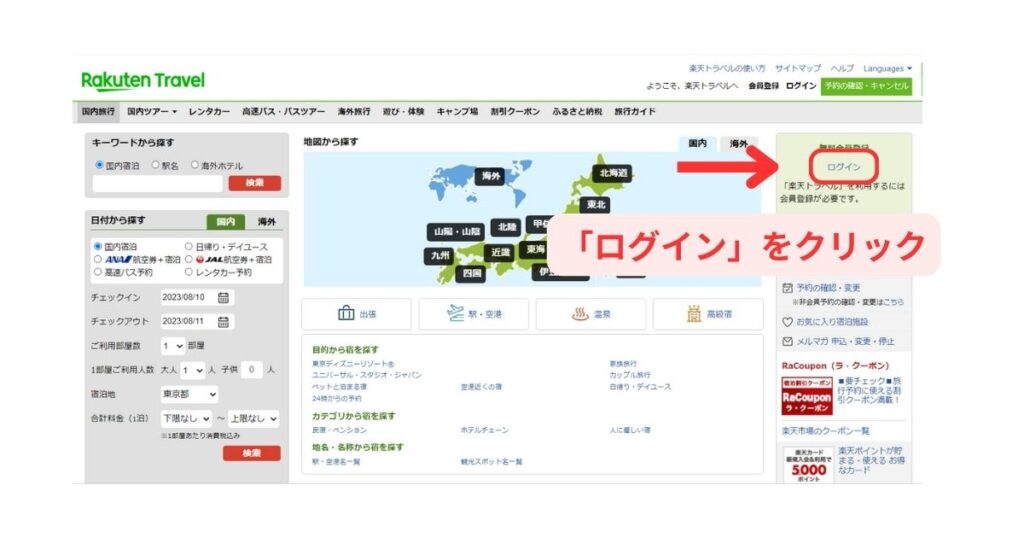Image resolution: width=1024 pixels, height=538 pixels.
Task: Open the サイトマップ link
Action: pyautogui.click(x=797, y=69)
